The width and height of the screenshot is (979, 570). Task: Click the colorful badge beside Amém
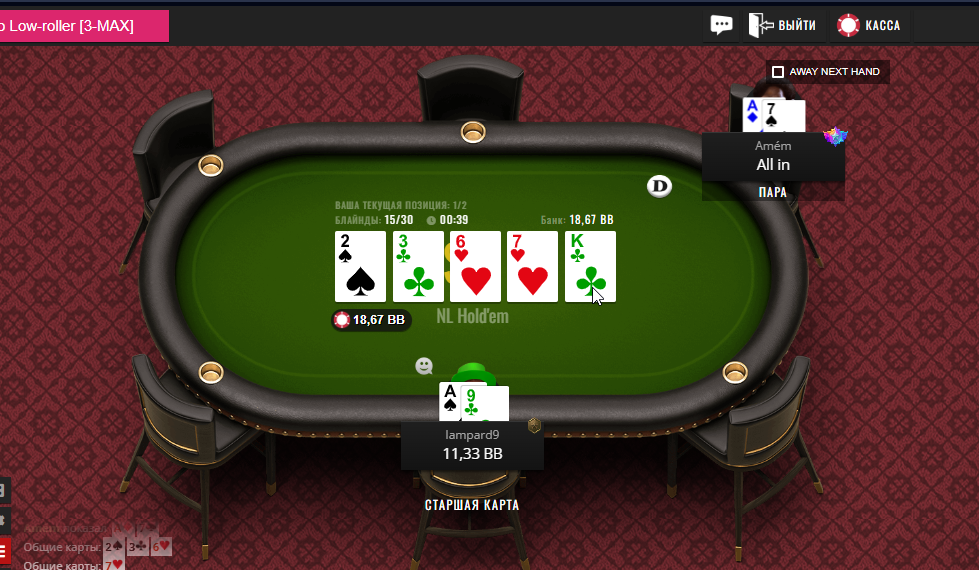(x=835, y=135)
